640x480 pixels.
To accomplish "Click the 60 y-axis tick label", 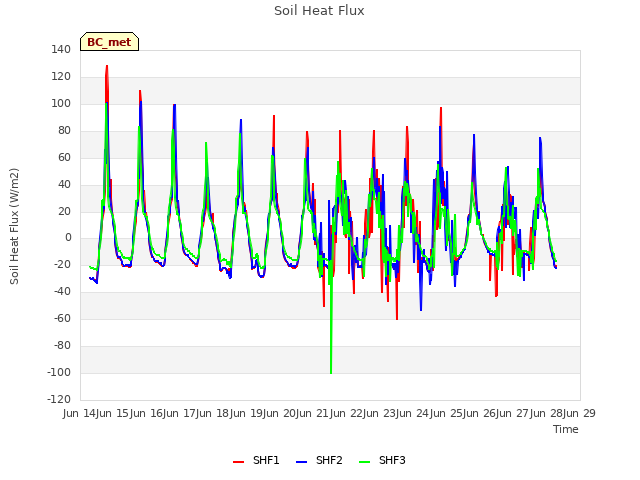I will click(64, 157).
